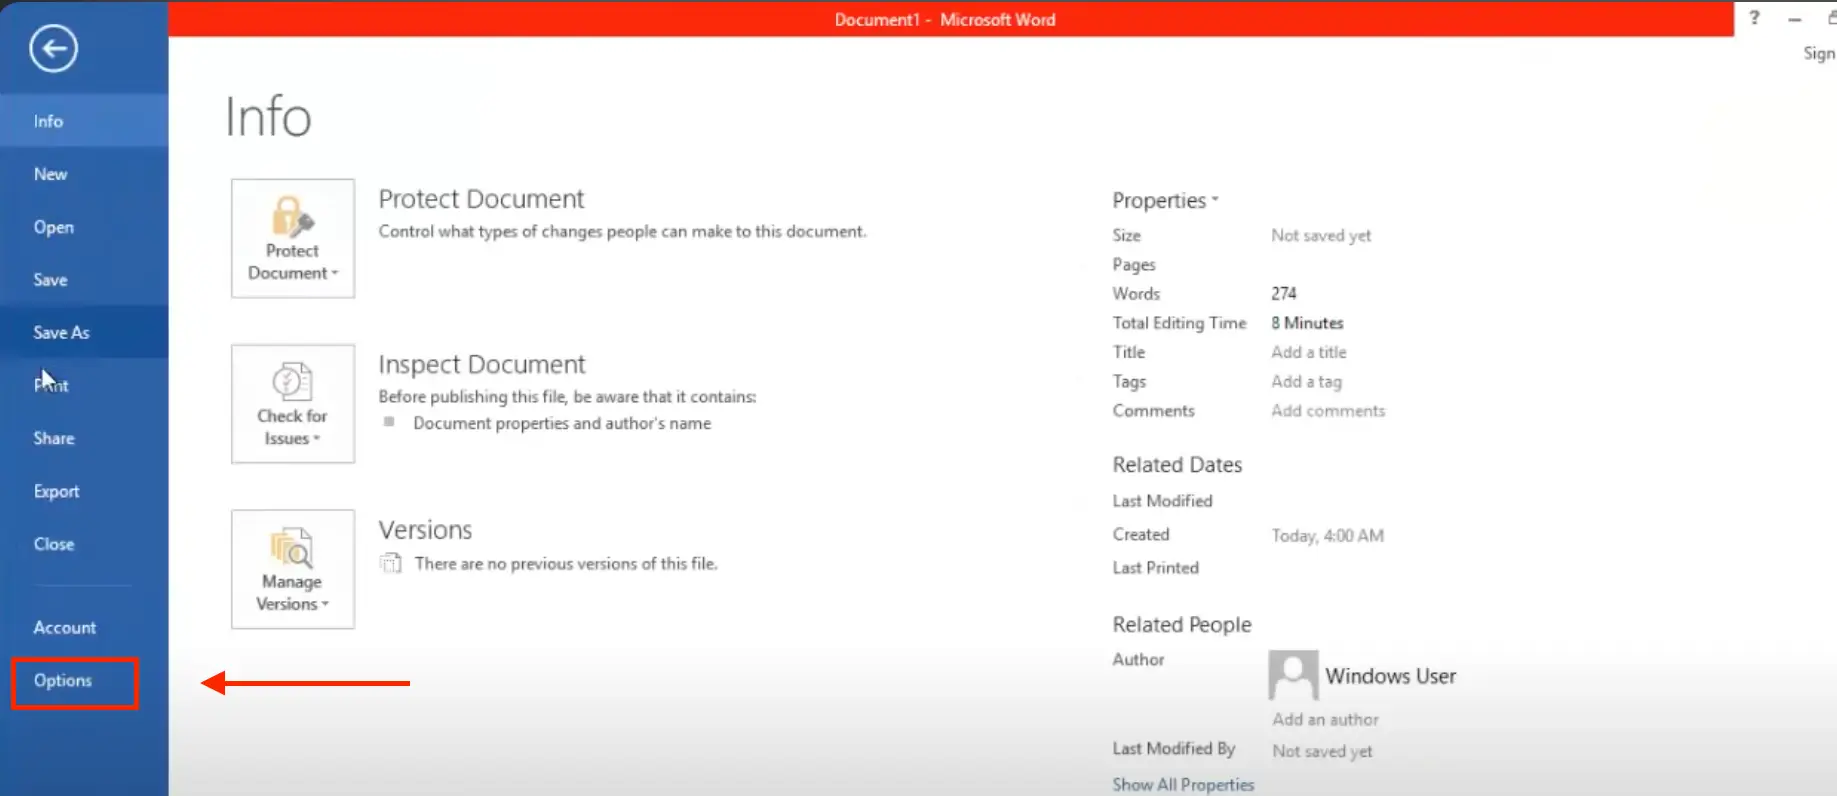Click 'Document properties and author's name' text
The image size is (1837, 796).
(562, 423)
